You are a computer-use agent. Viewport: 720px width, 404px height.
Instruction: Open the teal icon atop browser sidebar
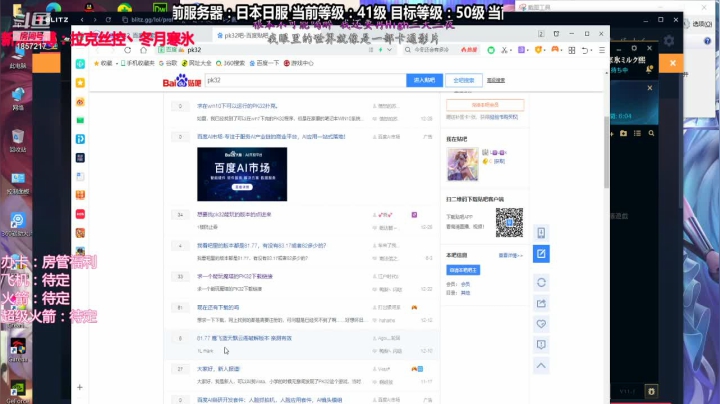click(x=80, y=64)
